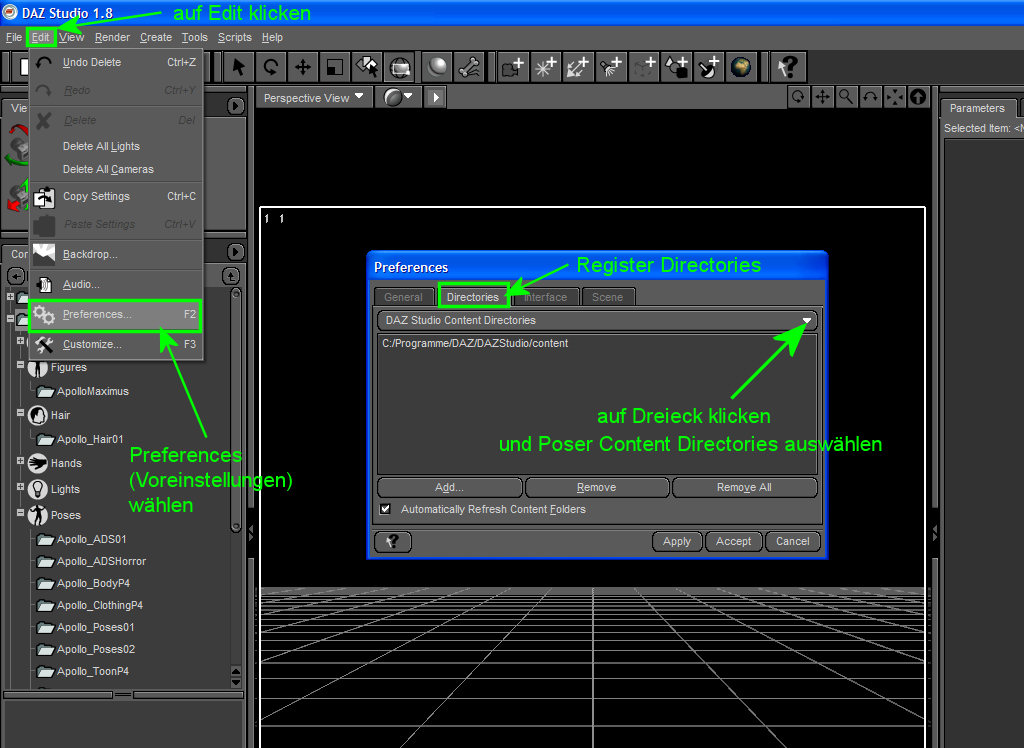This screenshot has height=748, width=1024.
Task: Click the help question button in Preferences
Action: [392, 542]
